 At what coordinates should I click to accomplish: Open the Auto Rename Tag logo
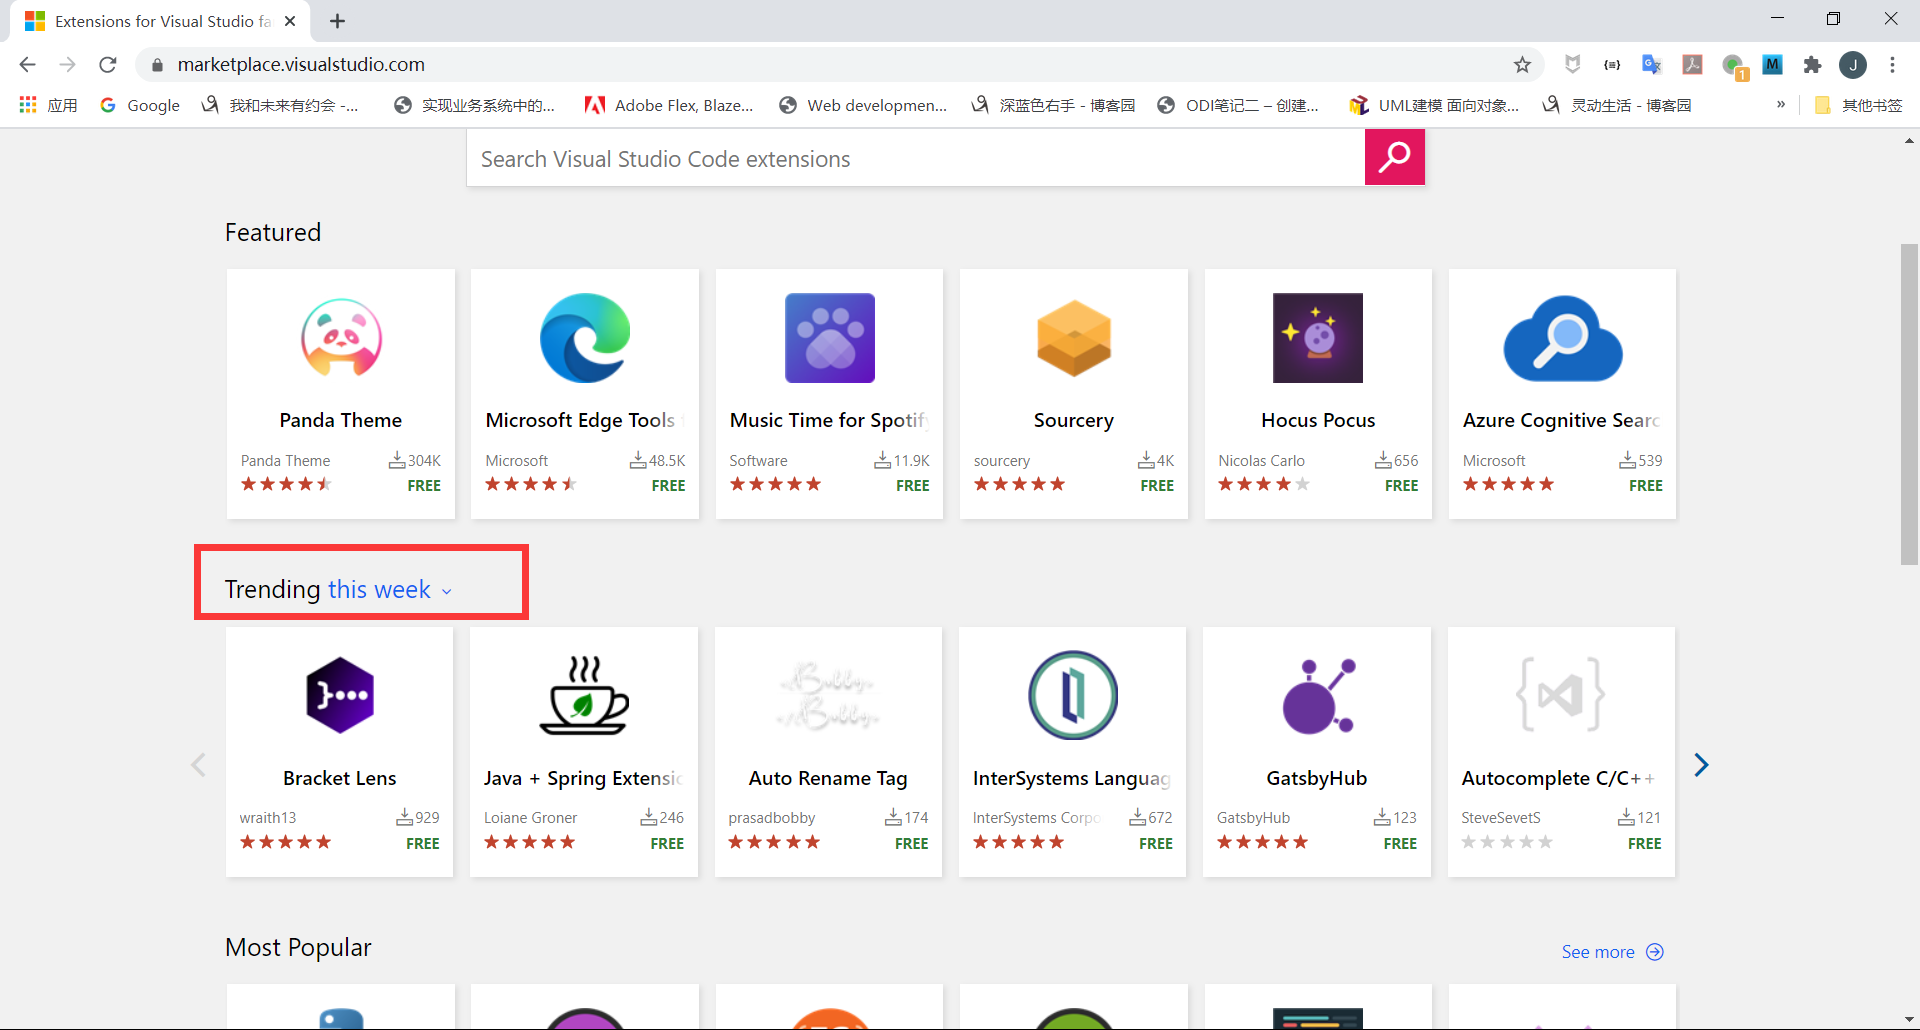click(829, 695)
